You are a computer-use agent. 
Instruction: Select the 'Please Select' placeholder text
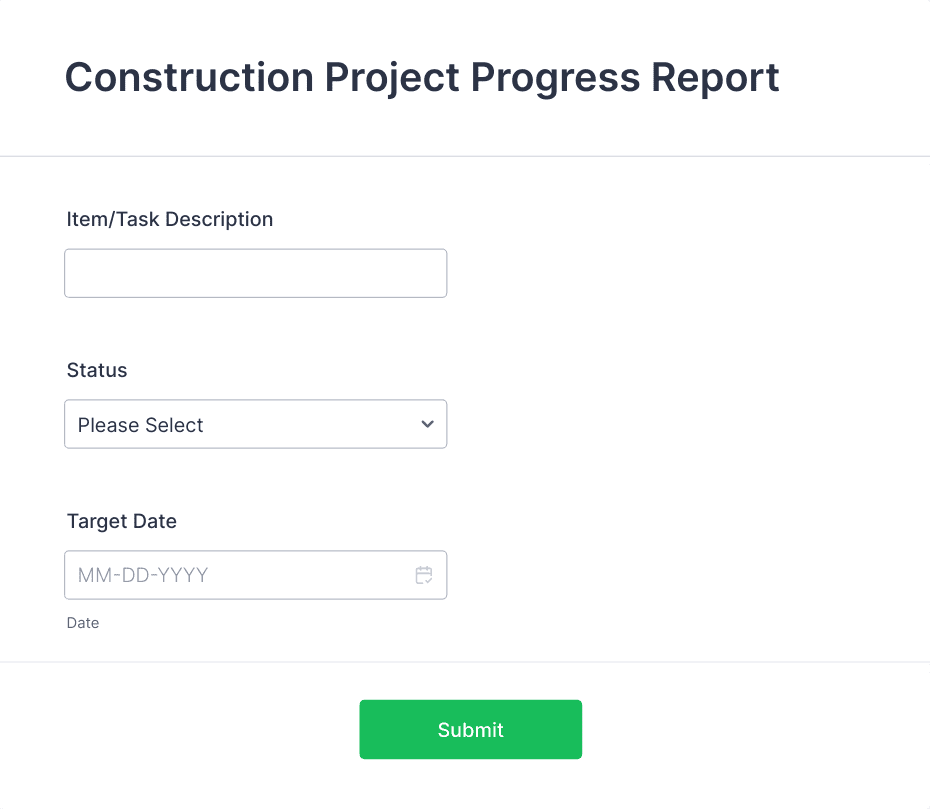click(141, 425)
